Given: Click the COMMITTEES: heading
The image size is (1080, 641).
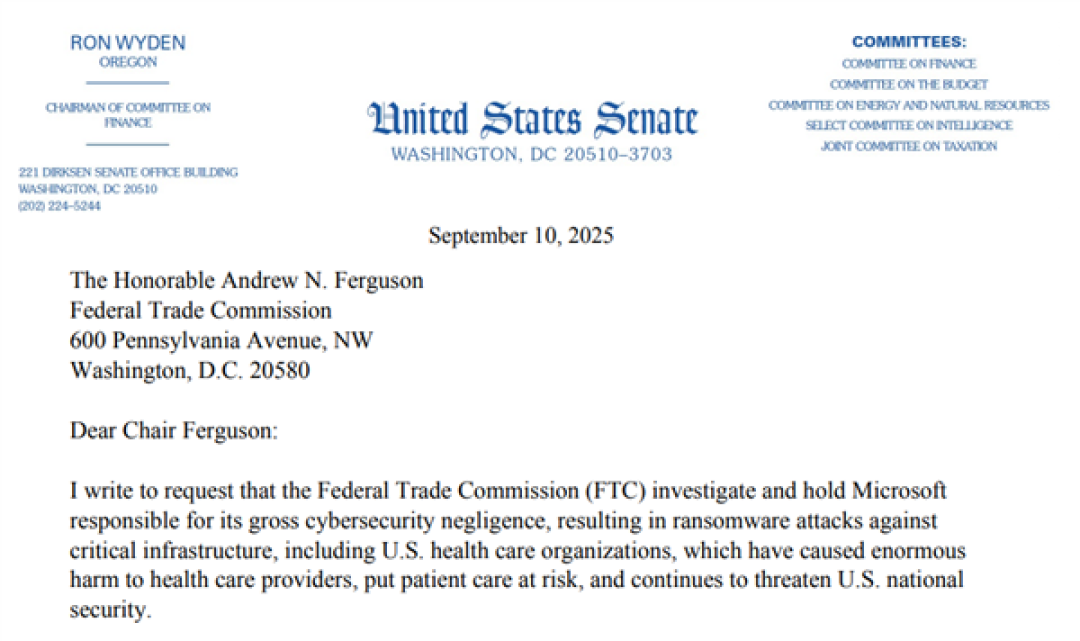Looking at the screenshot, I should pyautogui.click(x=909, y=42).
